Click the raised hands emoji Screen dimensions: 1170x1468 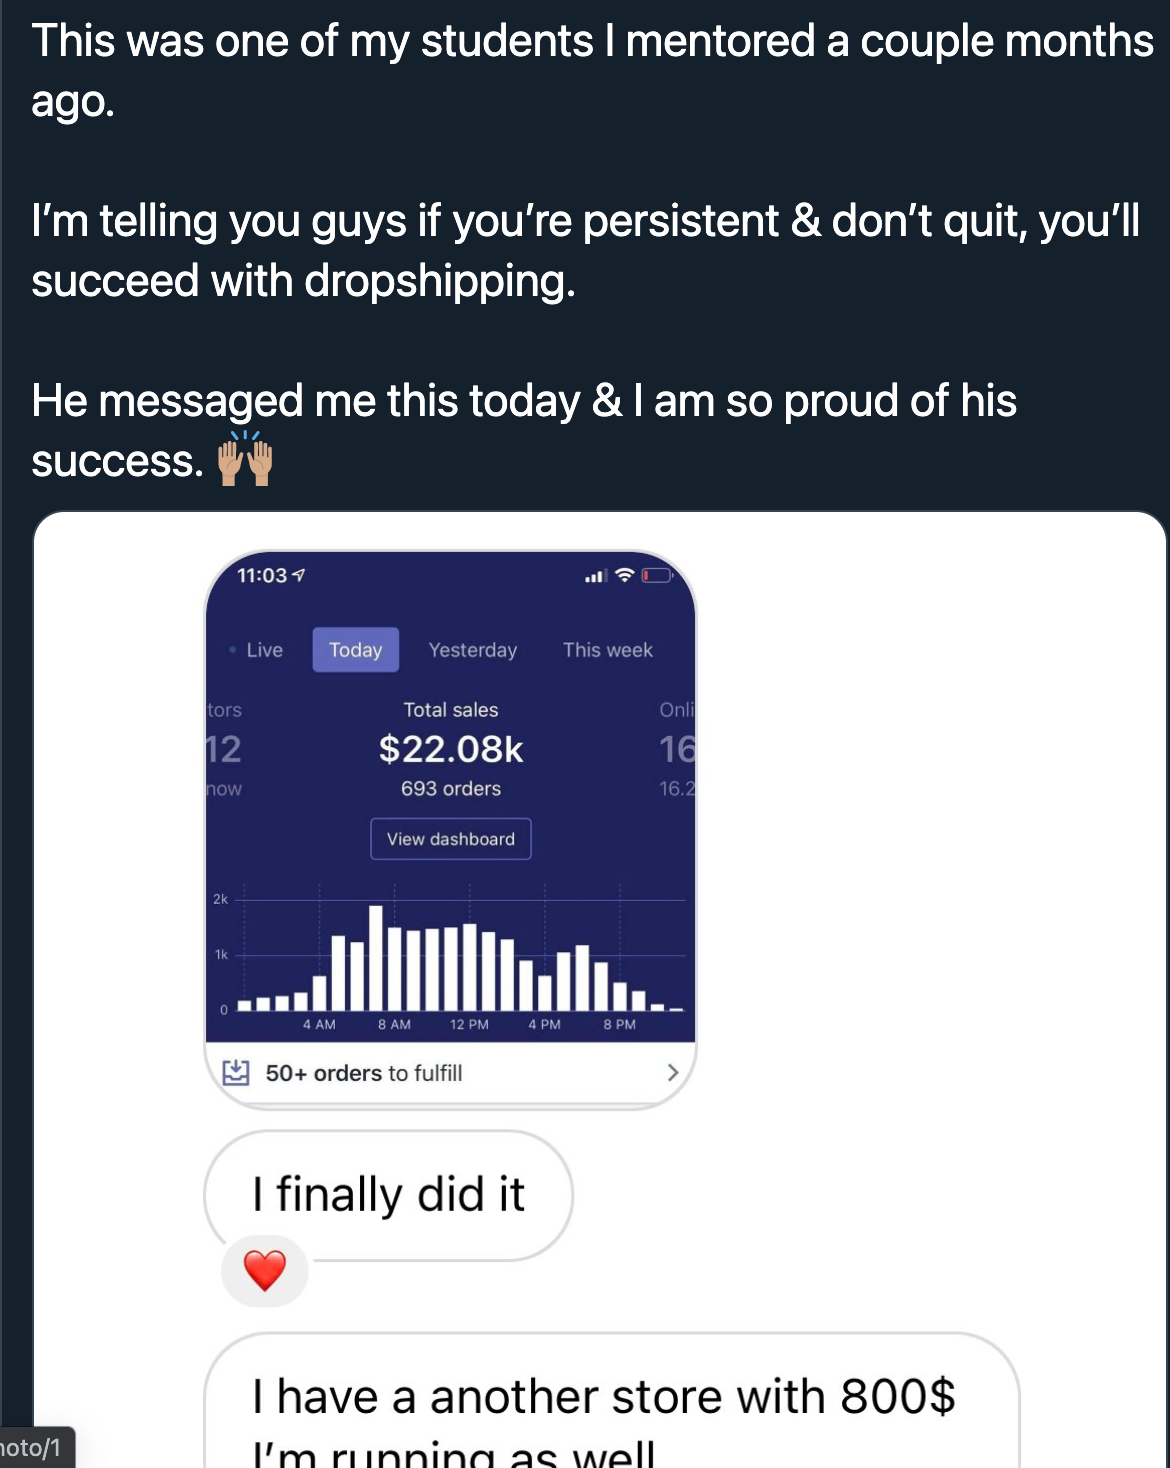(x=245, y=460)
